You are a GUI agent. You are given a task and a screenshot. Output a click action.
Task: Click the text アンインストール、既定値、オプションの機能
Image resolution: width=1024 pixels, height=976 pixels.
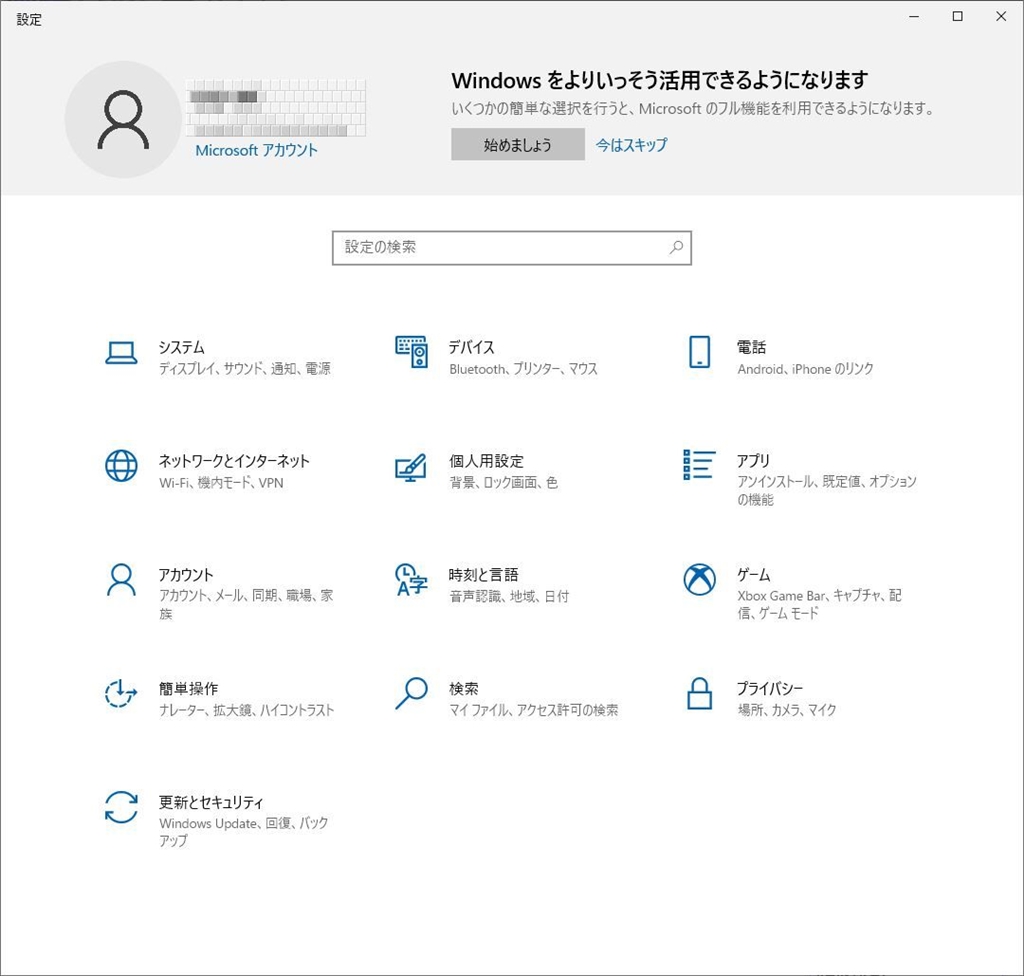click(827, 491)
